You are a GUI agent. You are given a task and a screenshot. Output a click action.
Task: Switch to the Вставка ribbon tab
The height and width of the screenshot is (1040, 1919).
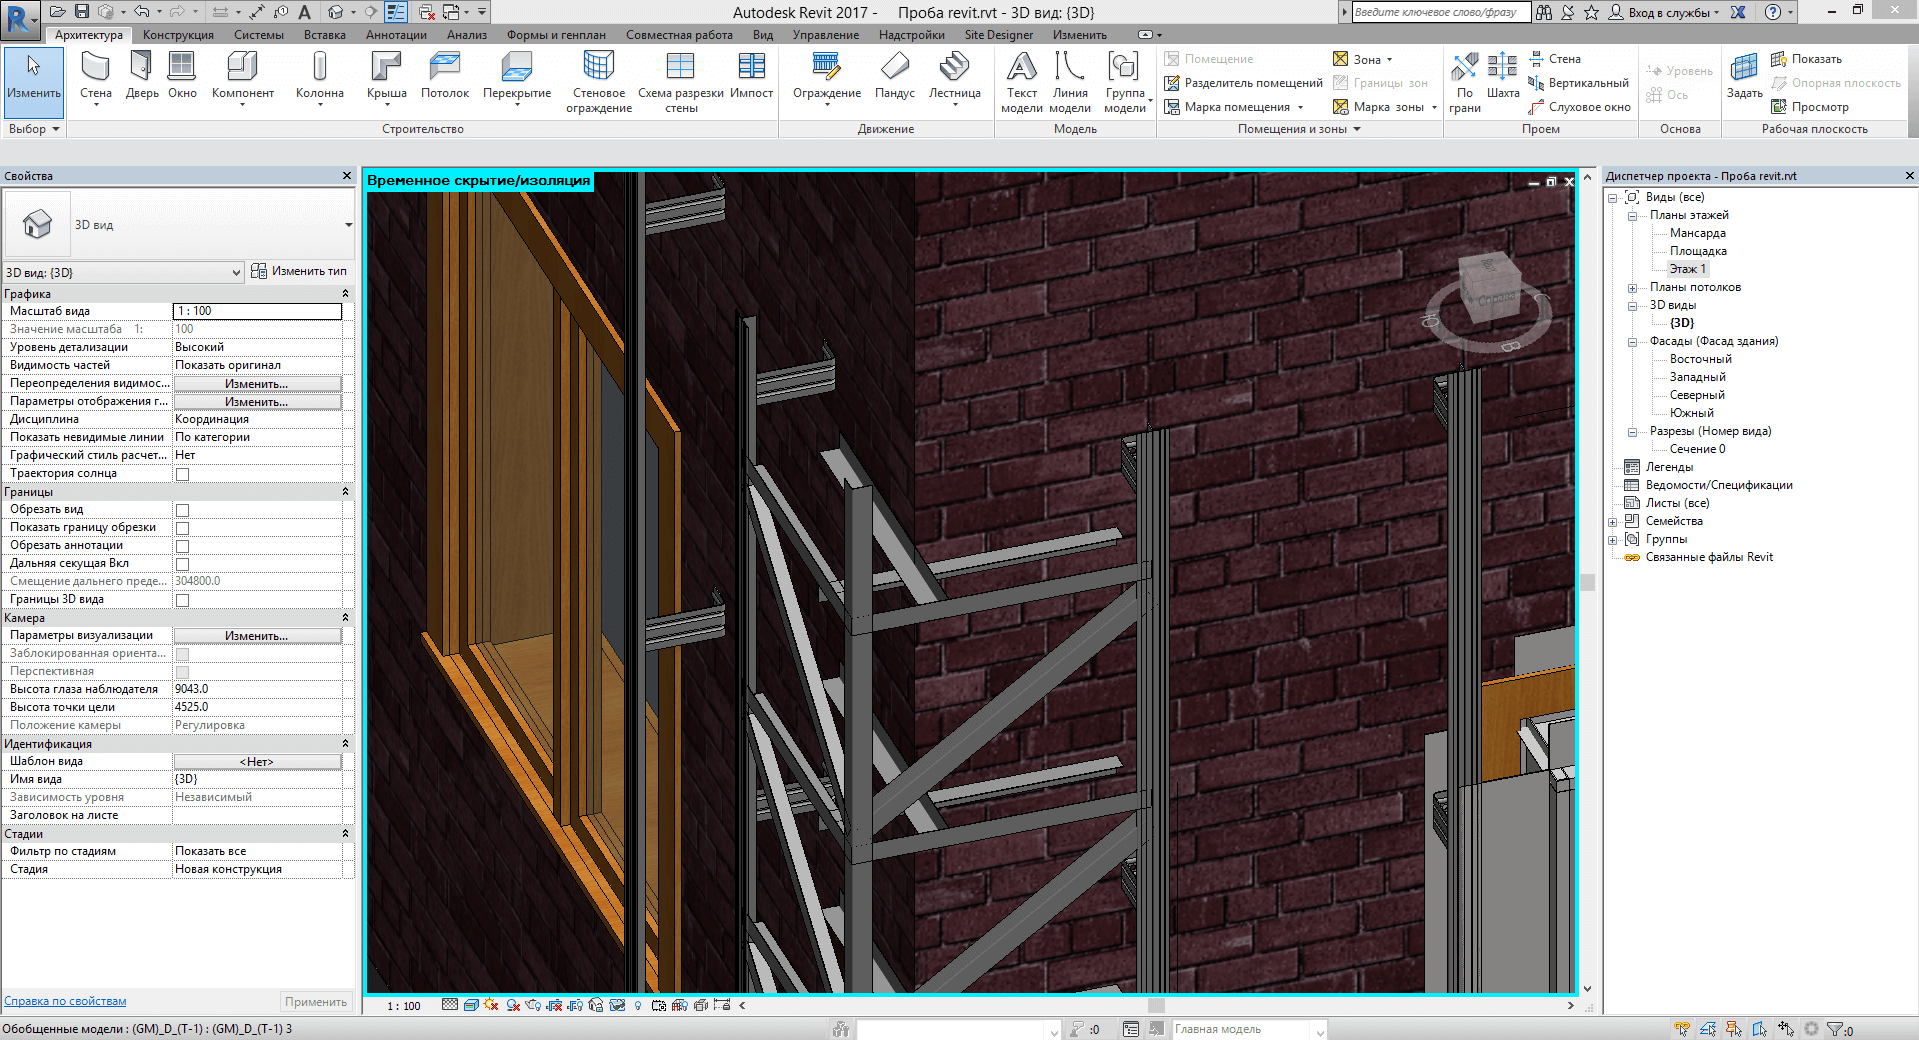pyautogui.click(x=324, y=35)
